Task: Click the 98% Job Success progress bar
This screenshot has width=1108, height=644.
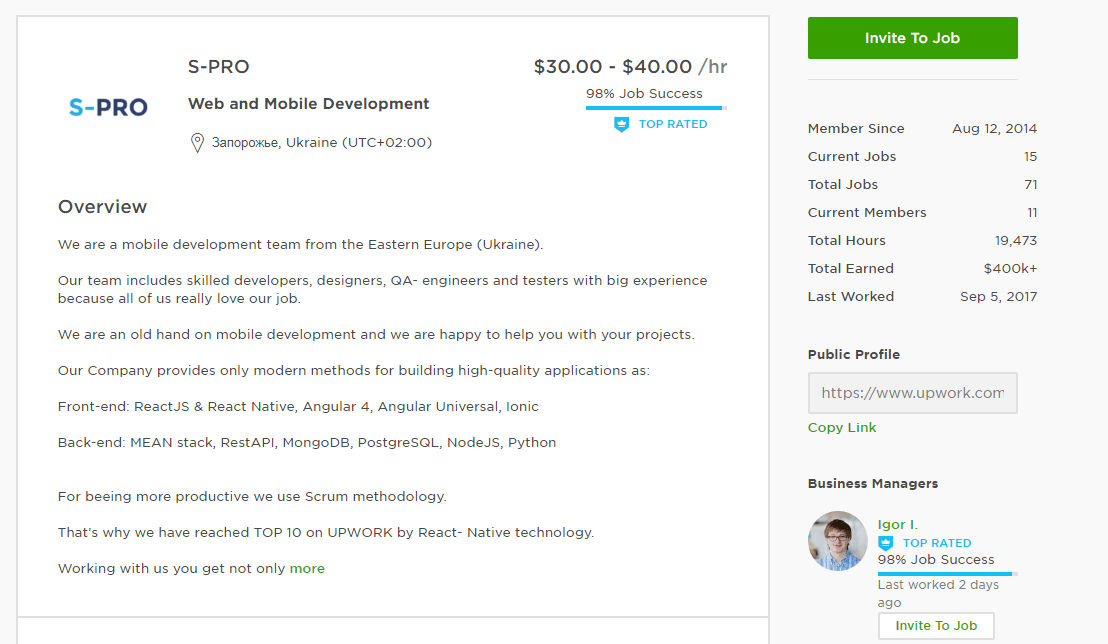Action: point(655,107)
